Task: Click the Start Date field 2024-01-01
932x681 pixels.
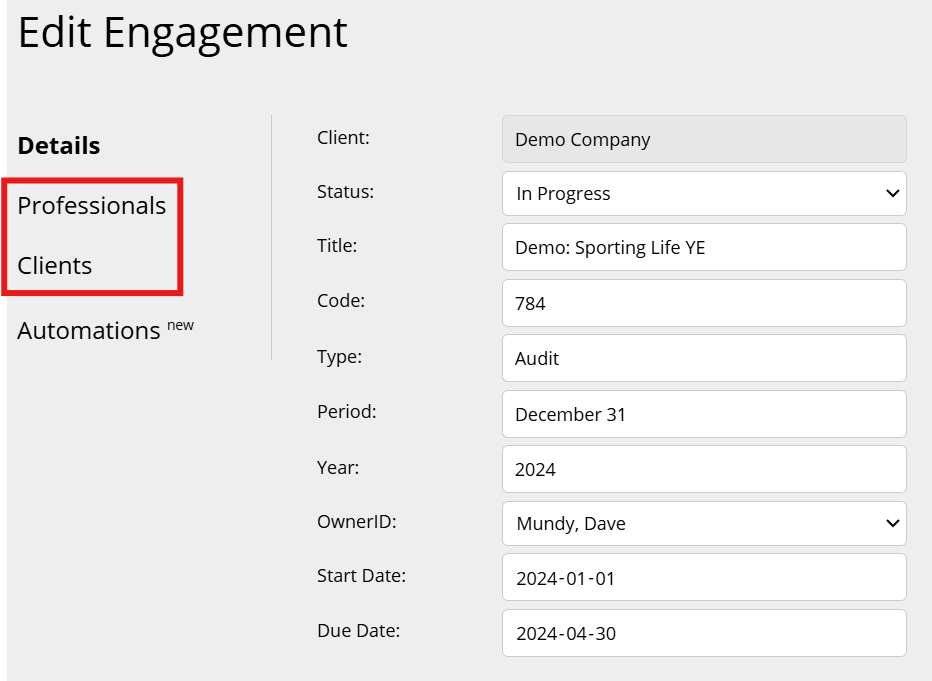Action: (704, 578)
